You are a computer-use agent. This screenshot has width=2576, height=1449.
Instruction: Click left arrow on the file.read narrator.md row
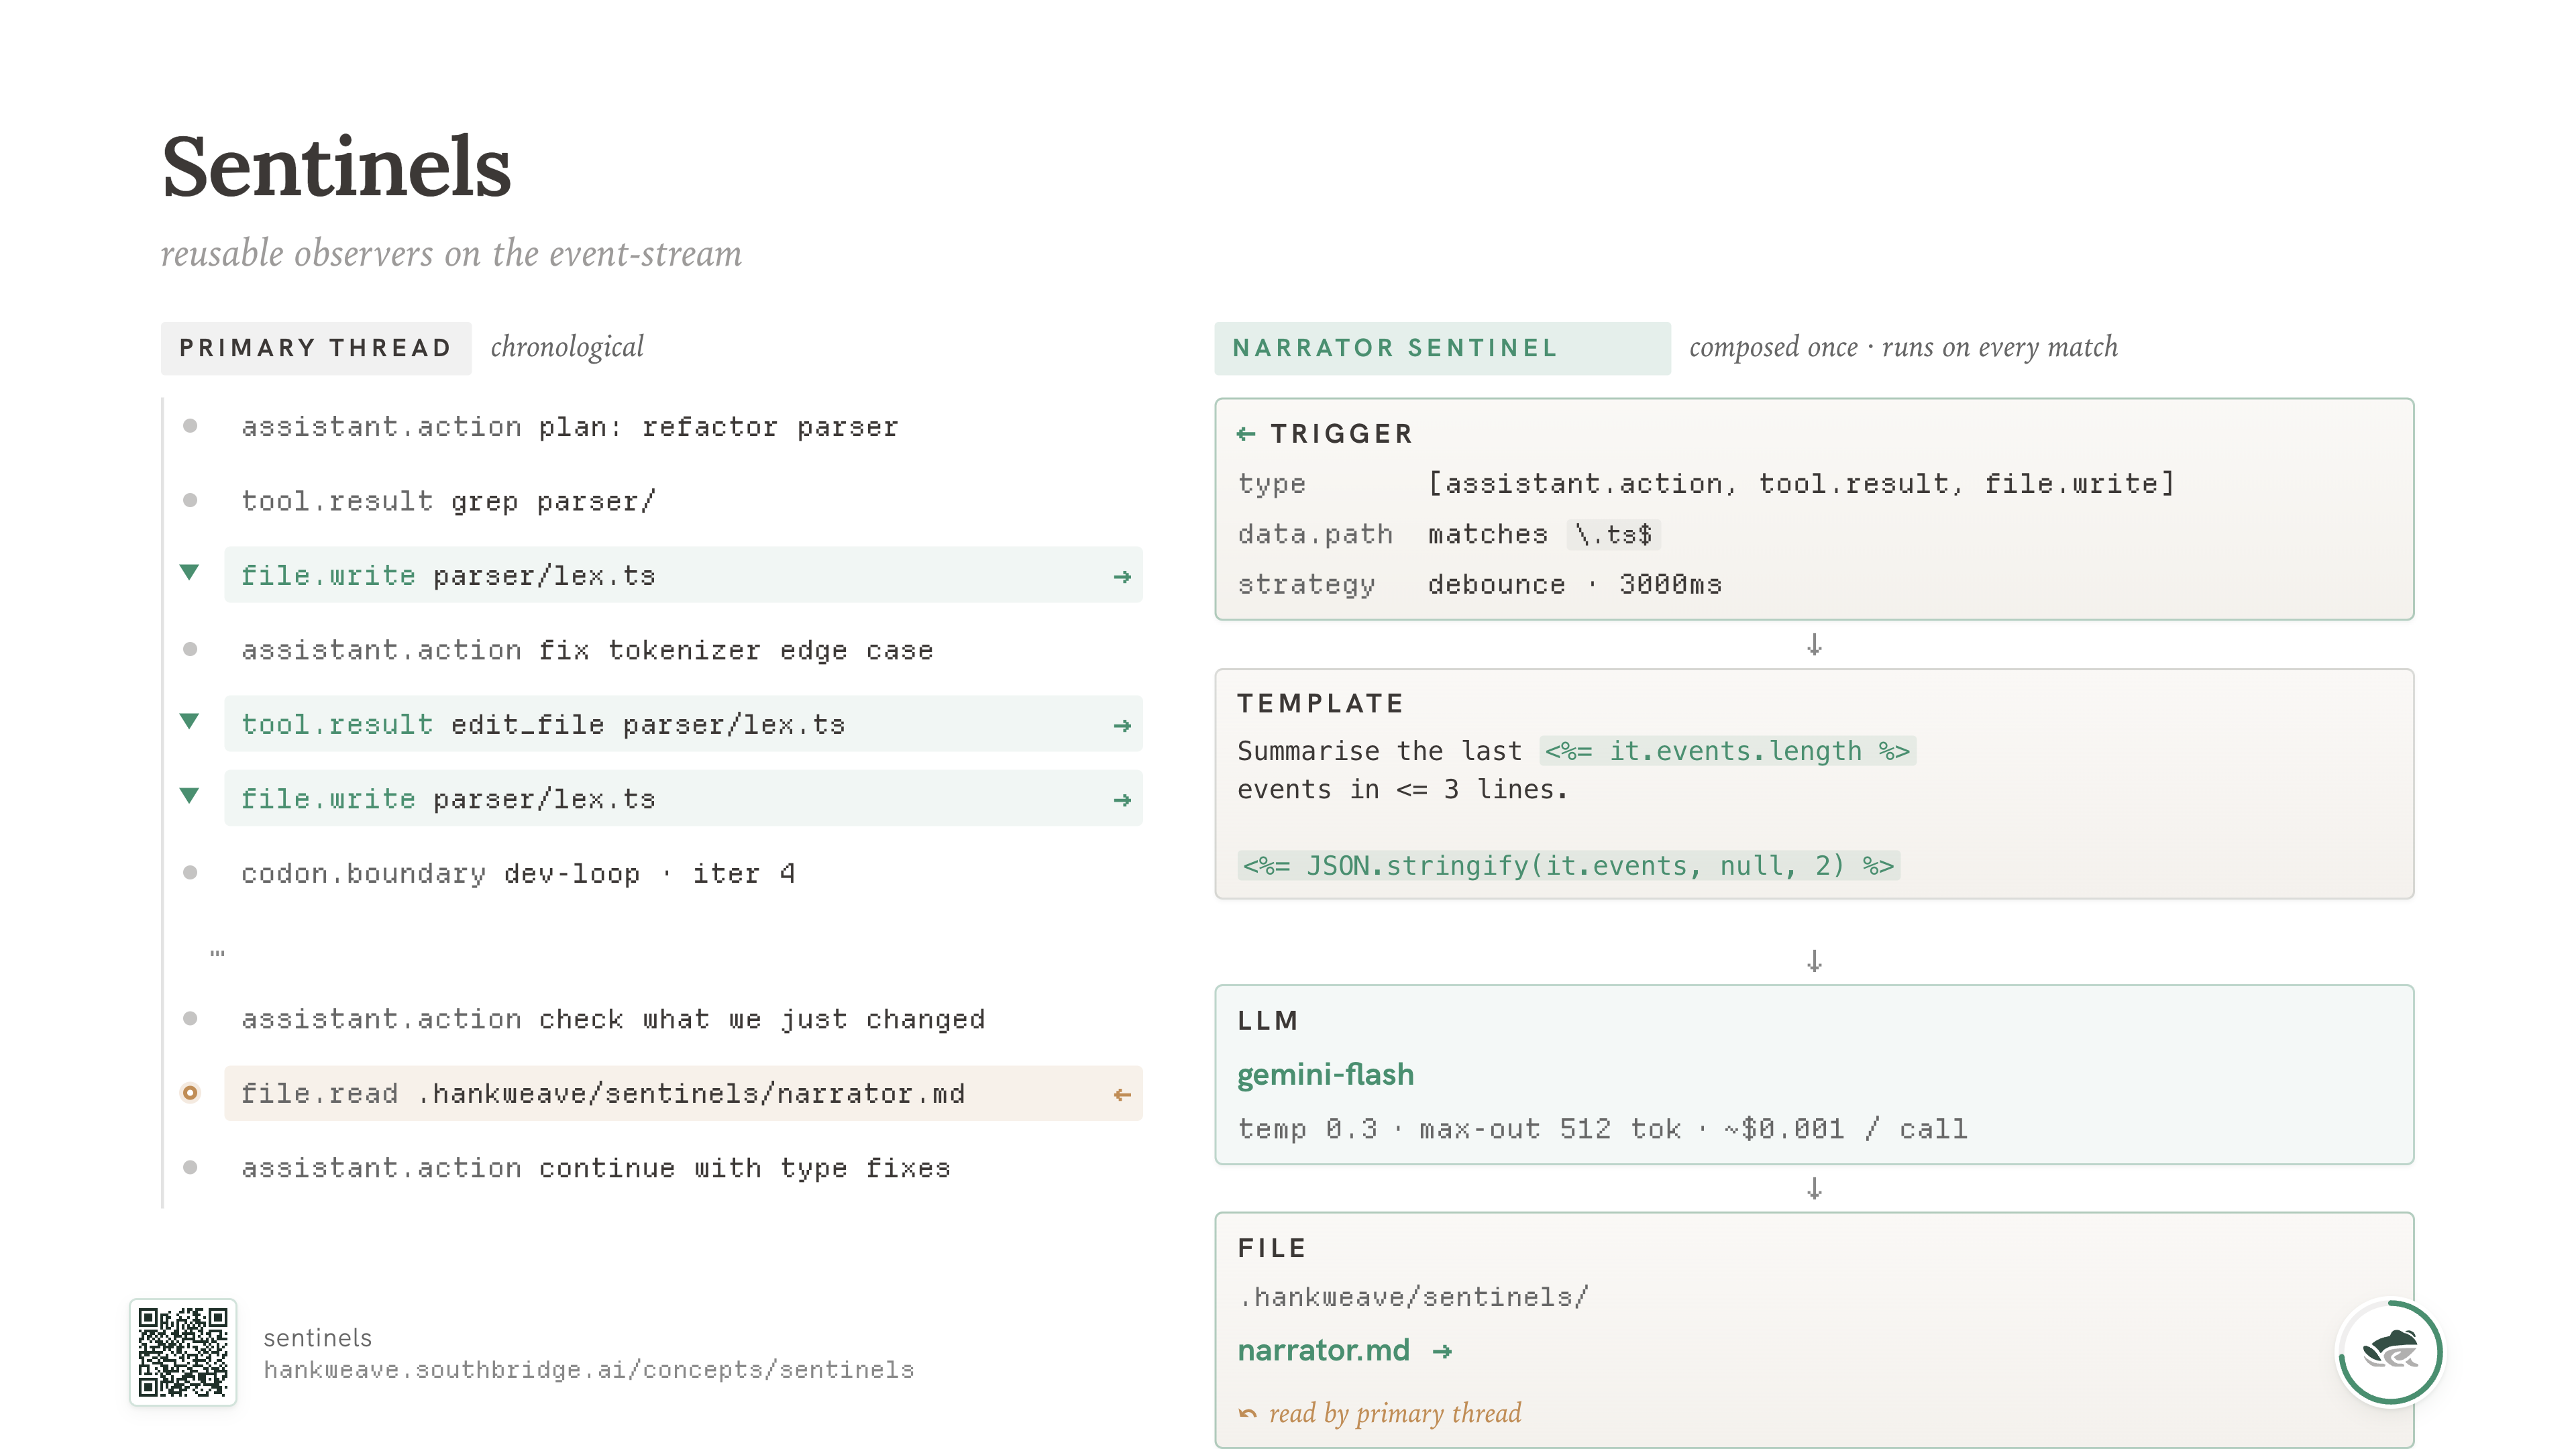coord(1122,1095)
